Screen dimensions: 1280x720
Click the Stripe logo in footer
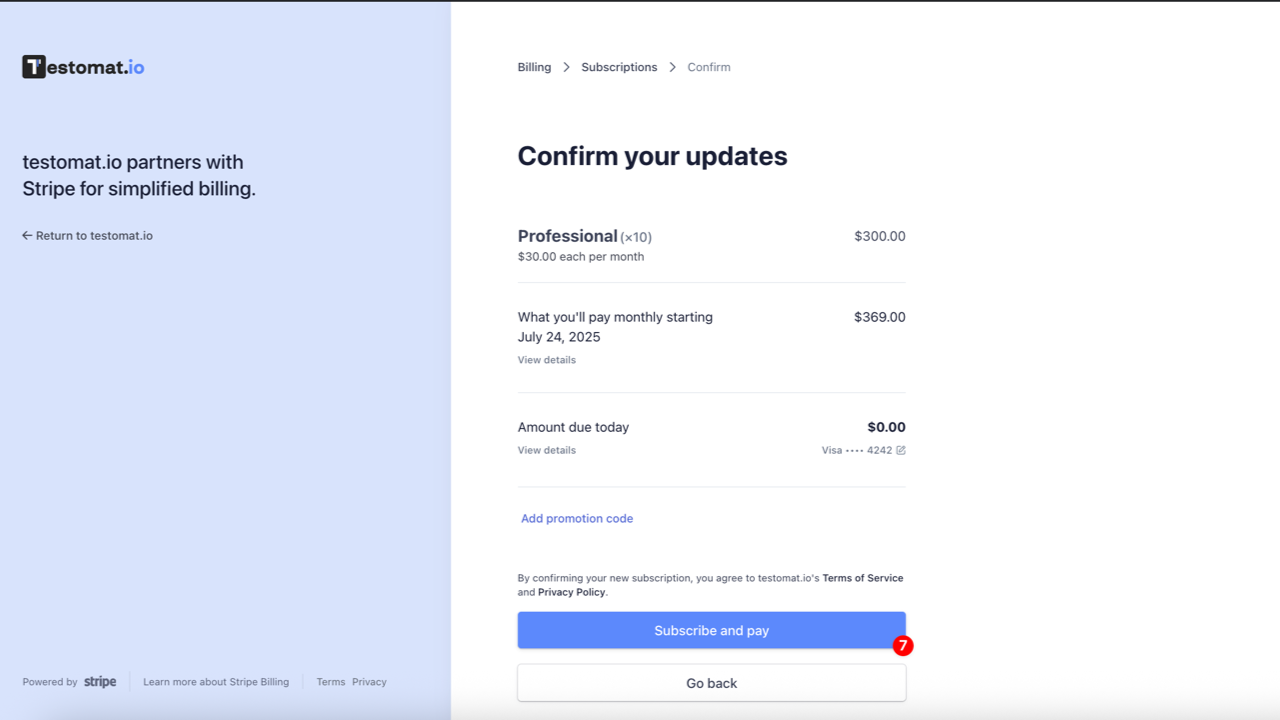pos(100,681)
